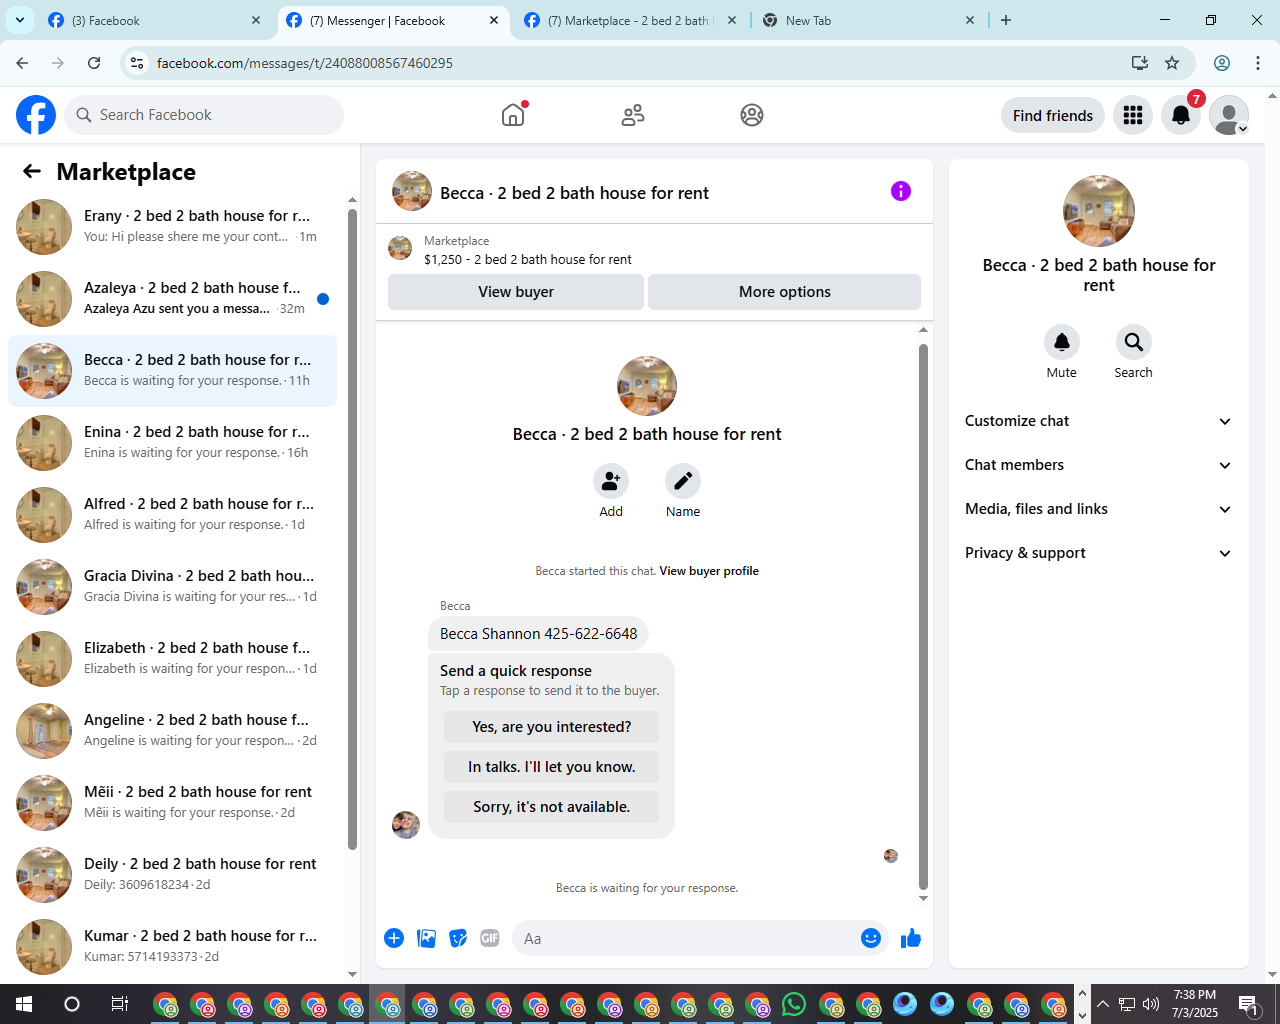
Task: Click the More options button
Action: point(785,292)
